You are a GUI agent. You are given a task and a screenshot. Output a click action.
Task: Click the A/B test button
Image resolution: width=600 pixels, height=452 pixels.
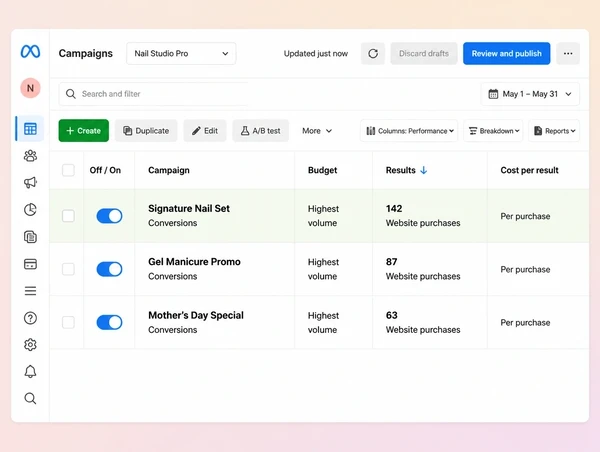tap(261, 131)
